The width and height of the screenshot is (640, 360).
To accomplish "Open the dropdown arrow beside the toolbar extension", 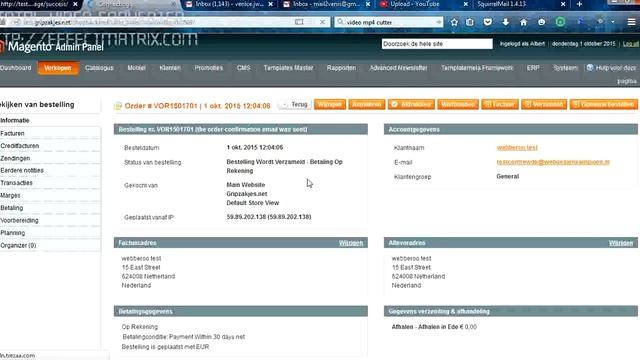I will (x=613, y=22).
